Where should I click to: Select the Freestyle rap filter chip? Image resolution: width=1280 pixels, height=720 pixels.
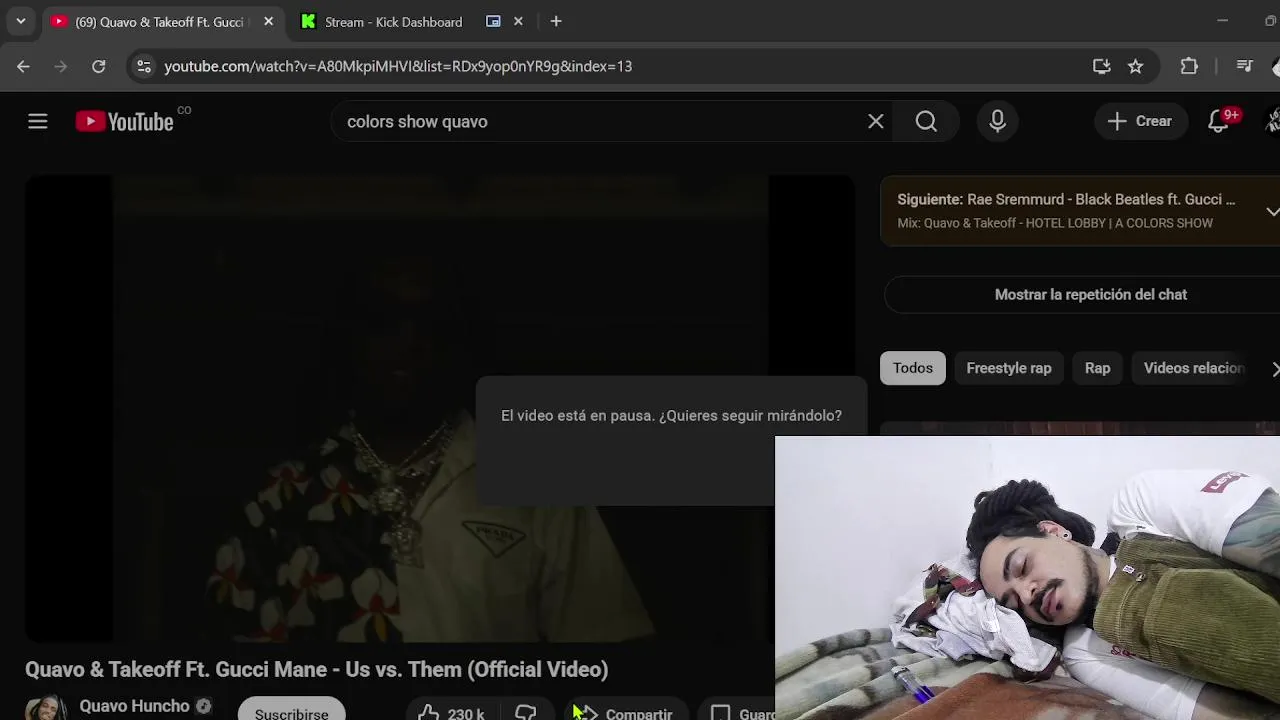tap(1008, 368)
